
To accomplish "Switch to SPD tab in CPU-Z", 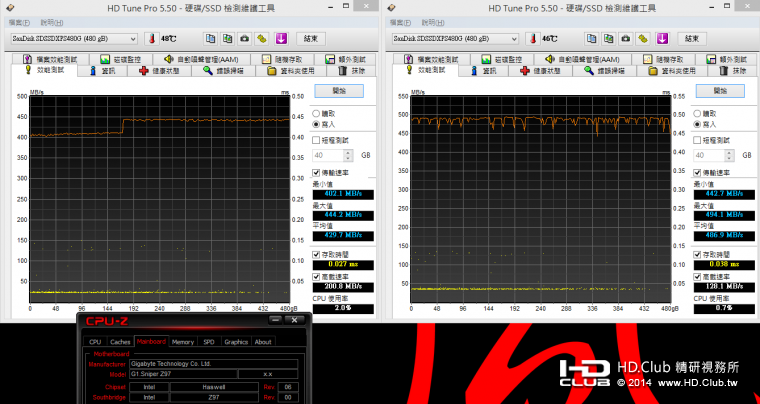I will [x=209, y=342].
